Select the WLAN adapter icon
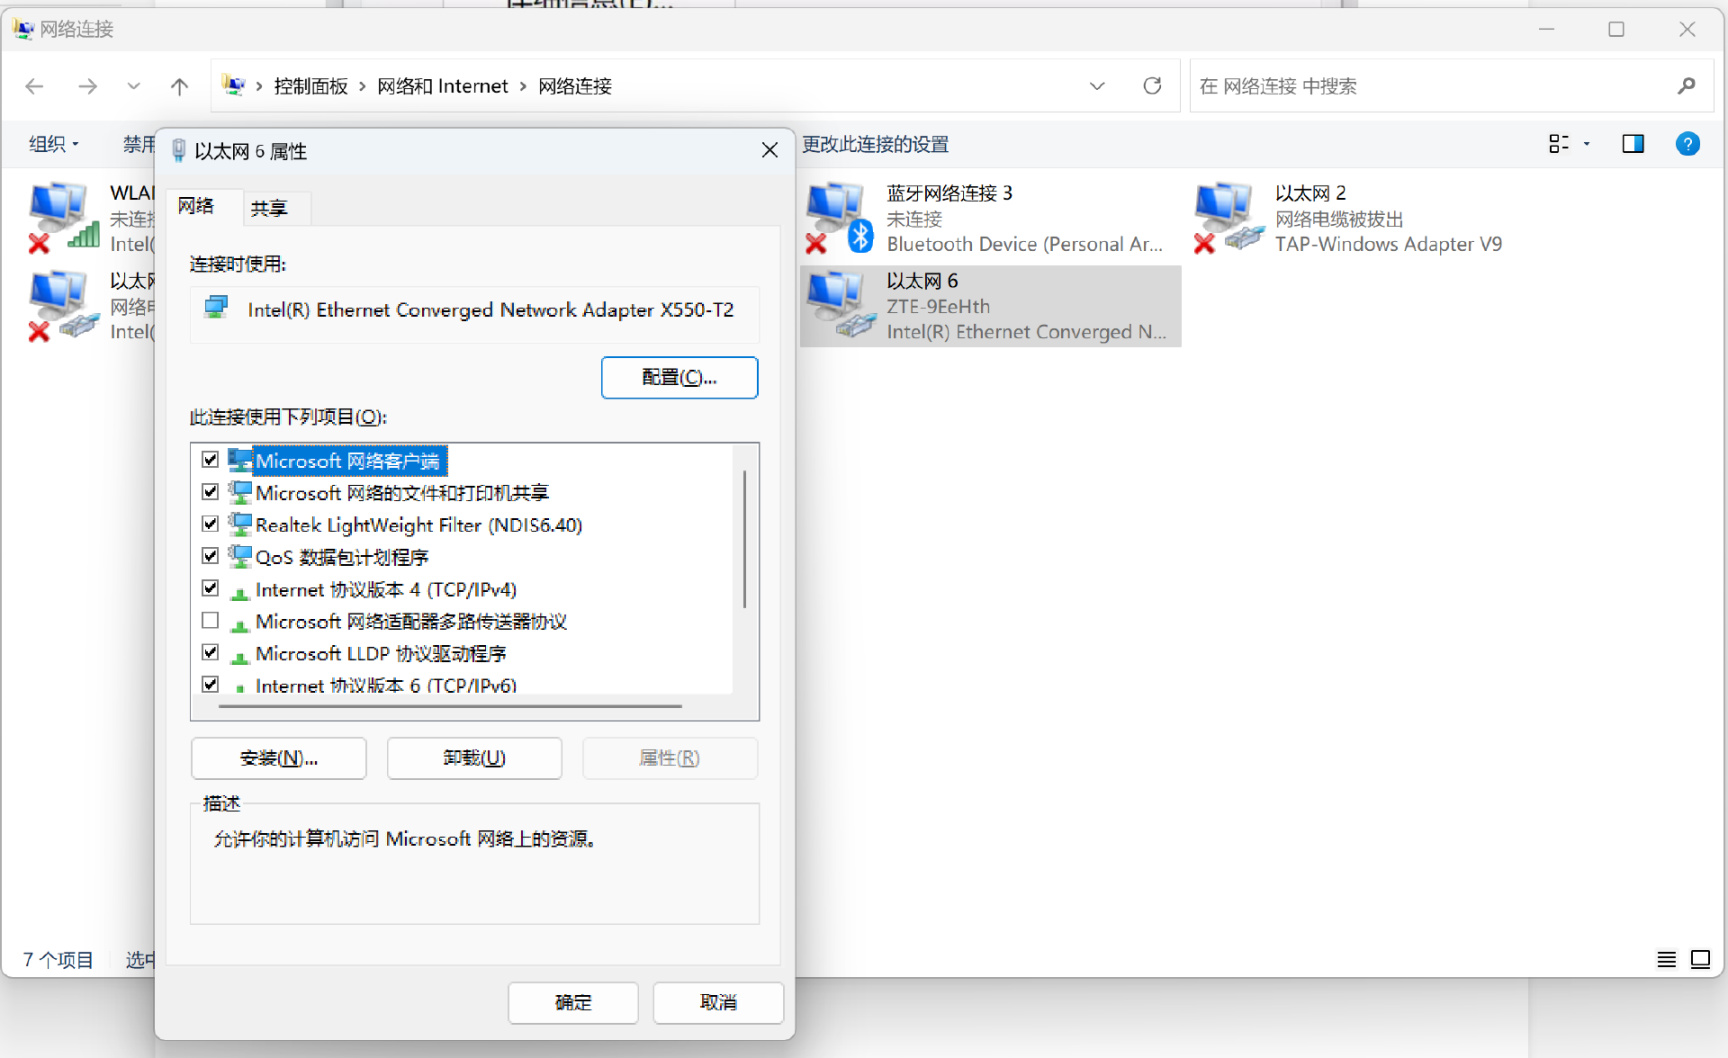 [60, 215]
